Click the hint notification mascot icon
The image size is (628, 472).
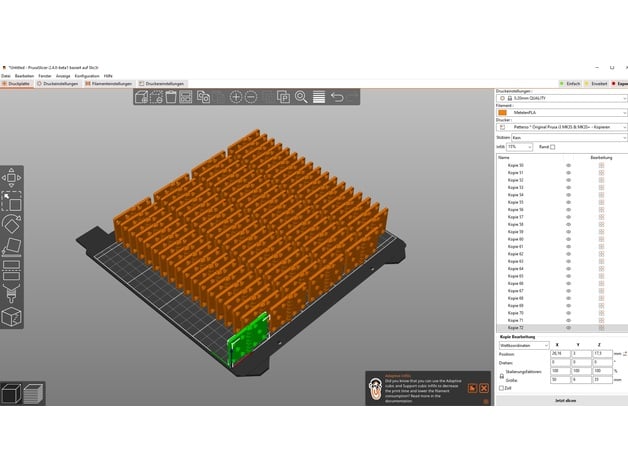pyautogui.click(x=375, y=389)
